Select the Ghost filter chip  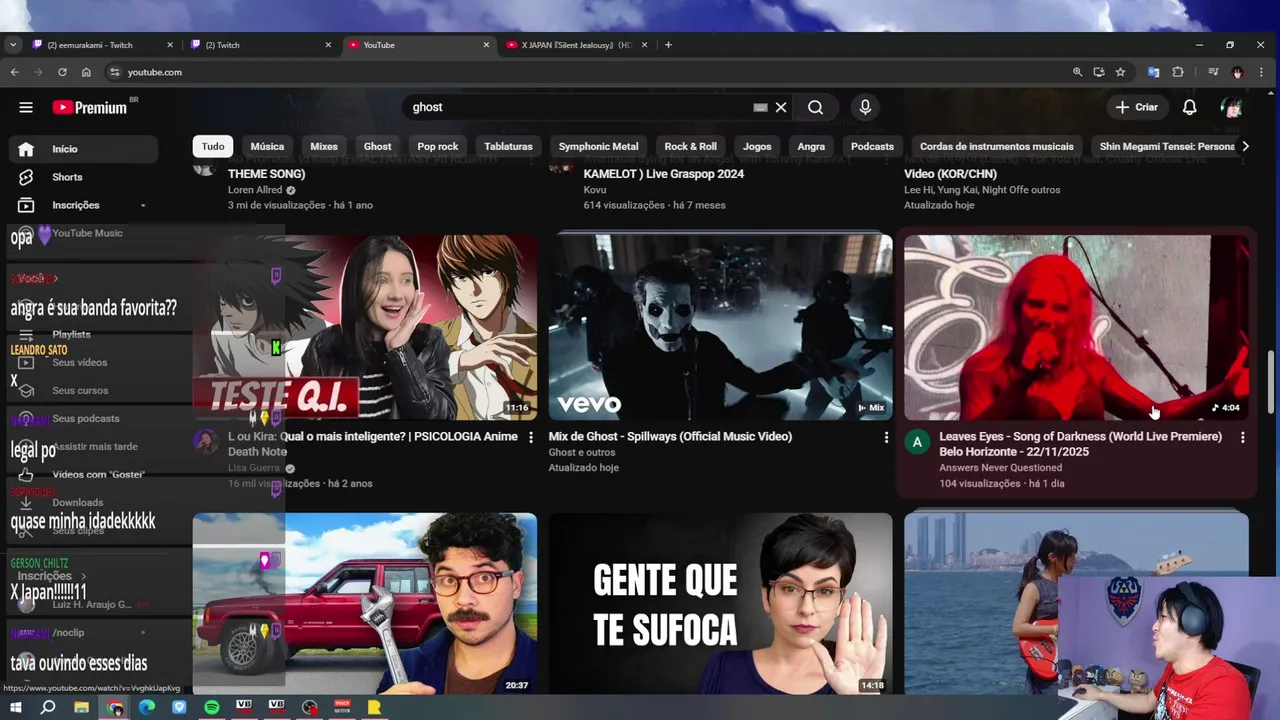pos(378,146)
